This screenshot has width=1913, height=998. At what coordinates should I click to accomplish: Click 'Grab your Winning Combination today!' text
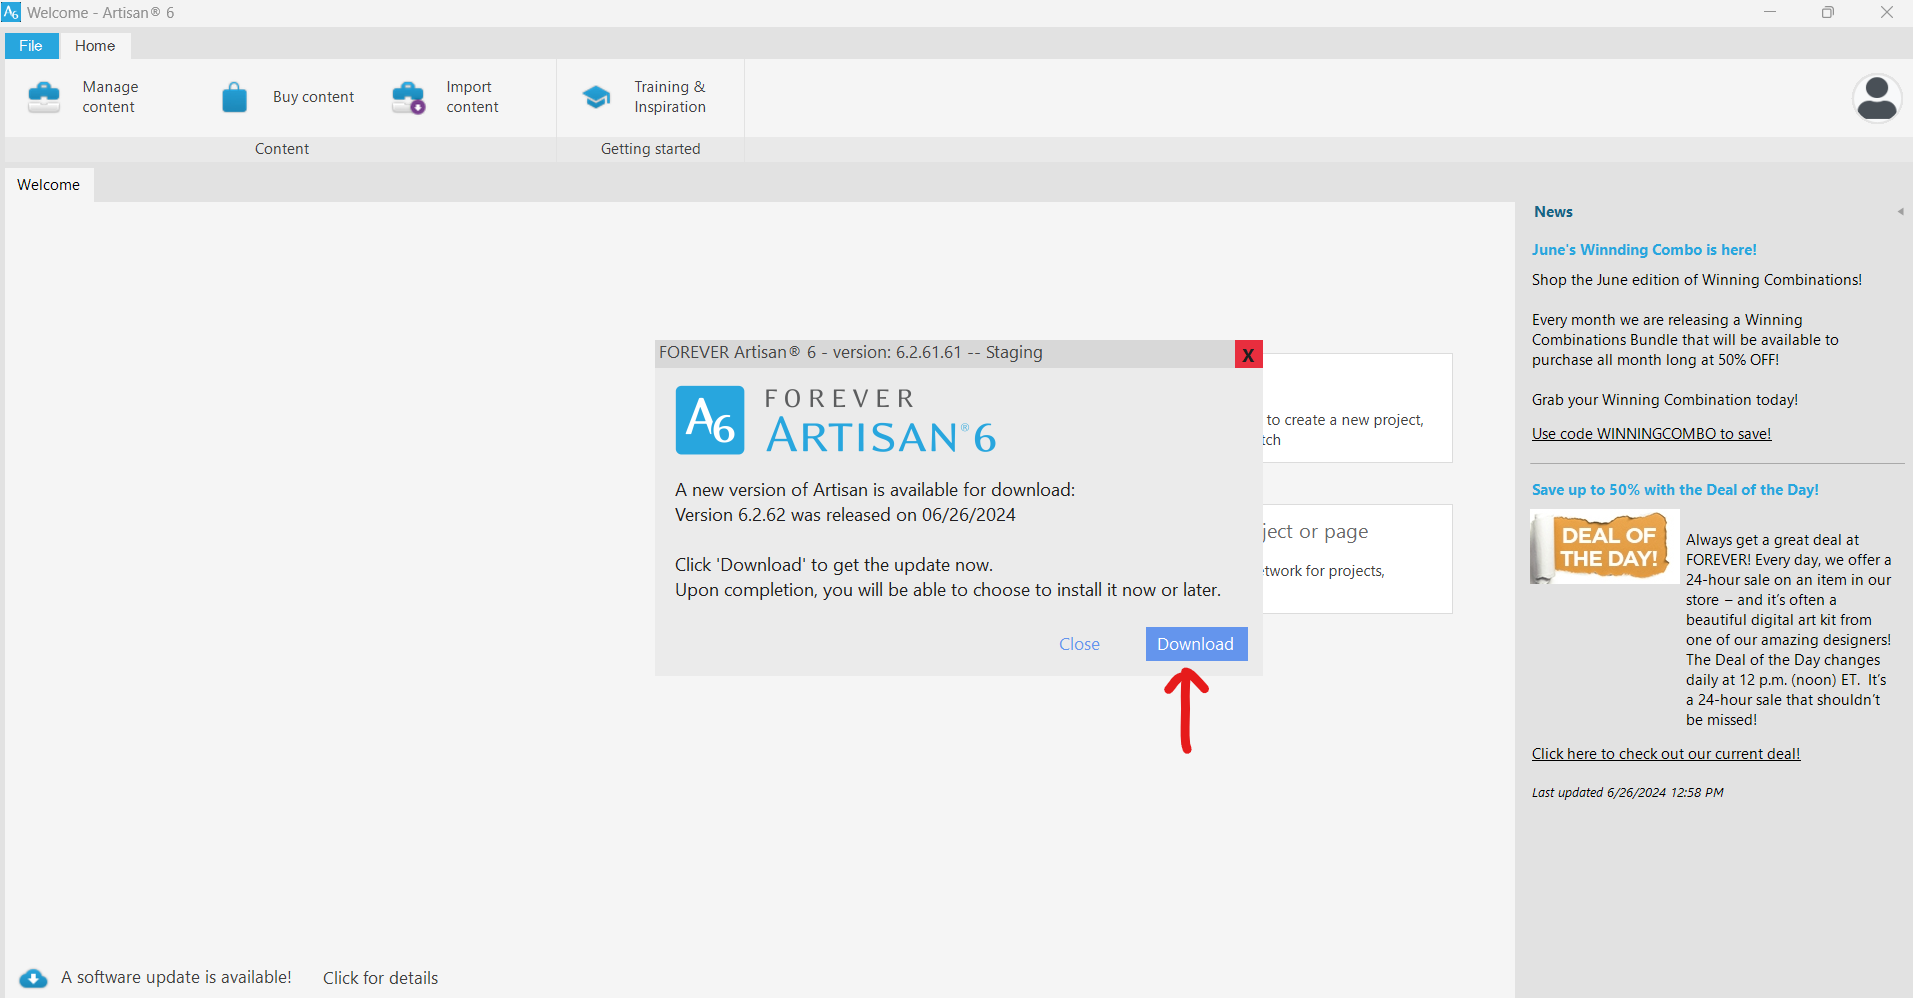tap(1665, 400)
